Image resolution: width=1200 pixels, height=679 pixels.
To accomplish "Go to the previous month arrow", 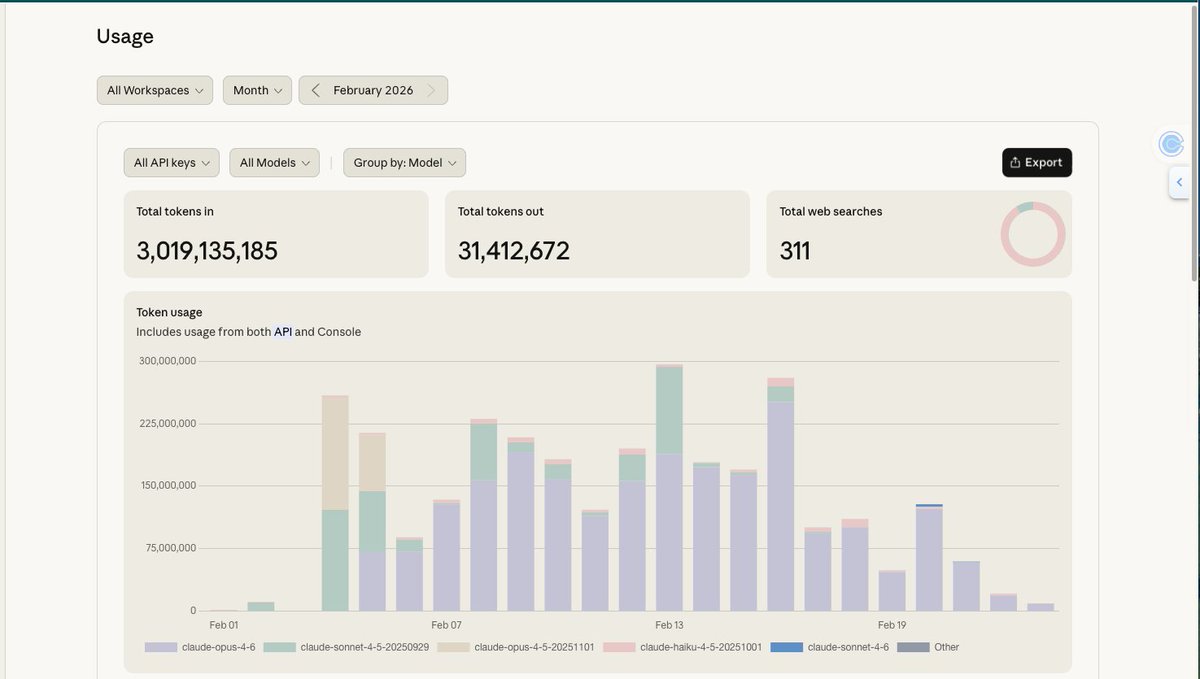I will 315,90.
